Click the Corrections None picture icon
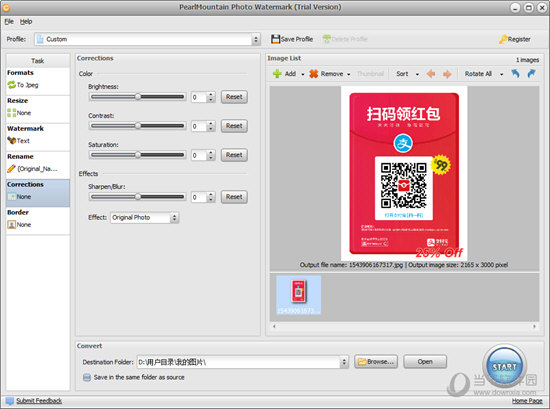 12,196
